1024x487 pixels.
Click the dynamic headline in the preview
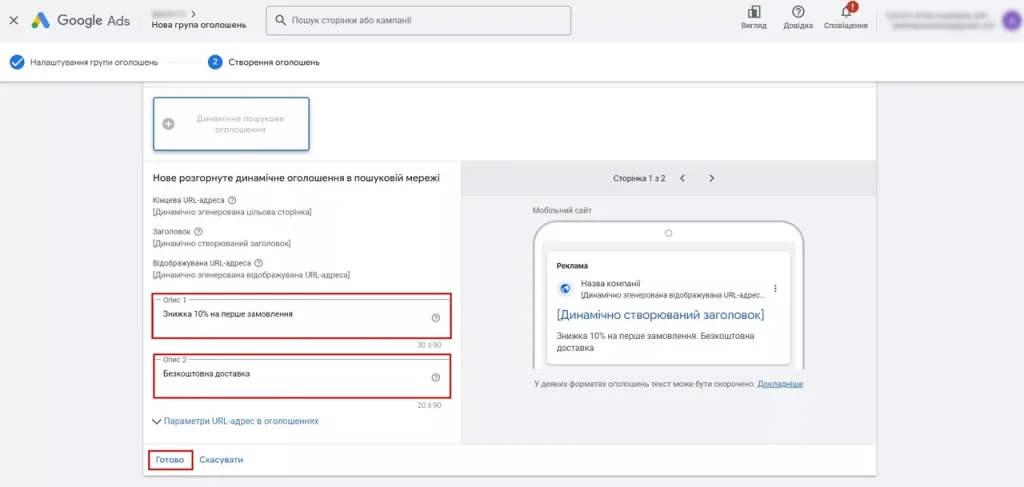click(660, 315)
